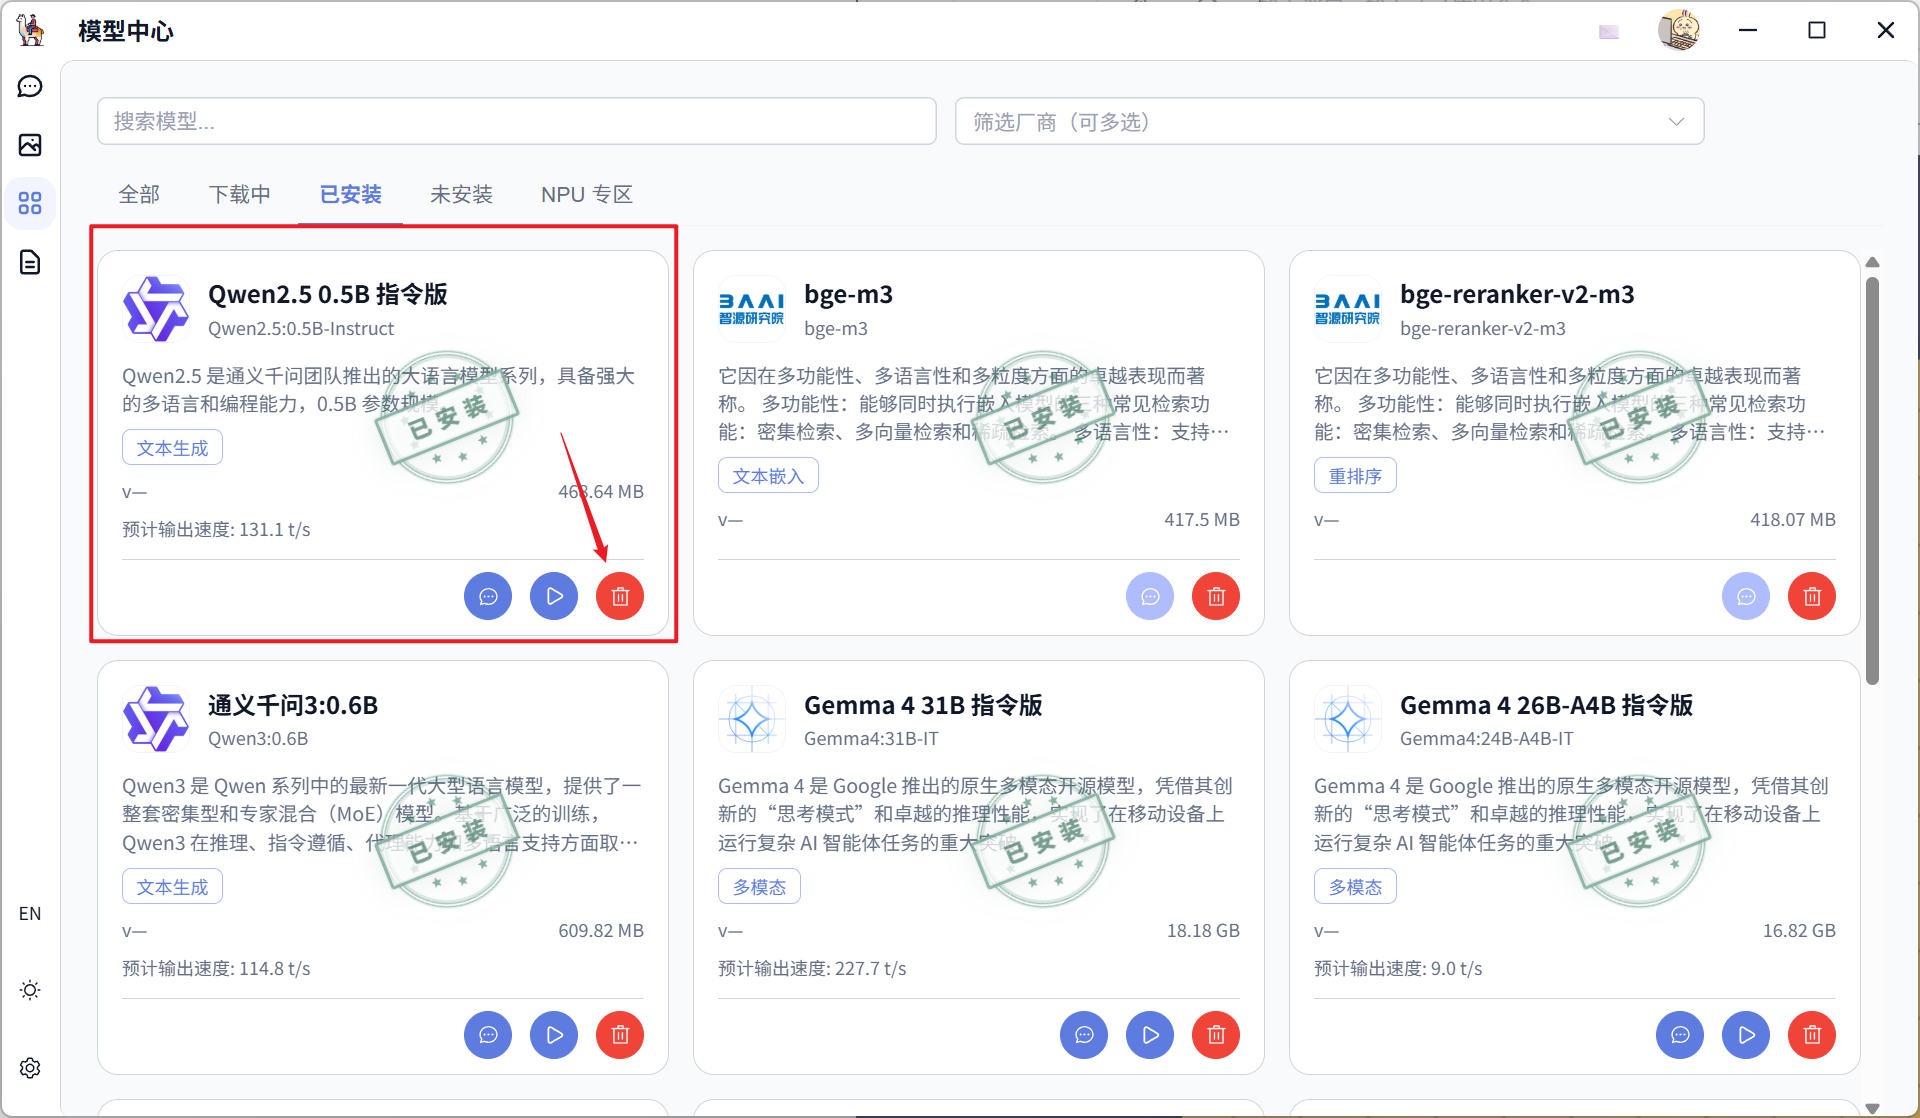Viewport: 1920px width, 1118px height.
Task: Run the Gemma 4 26B-A4B 指令版 model
Action: pos(1746,1034)
